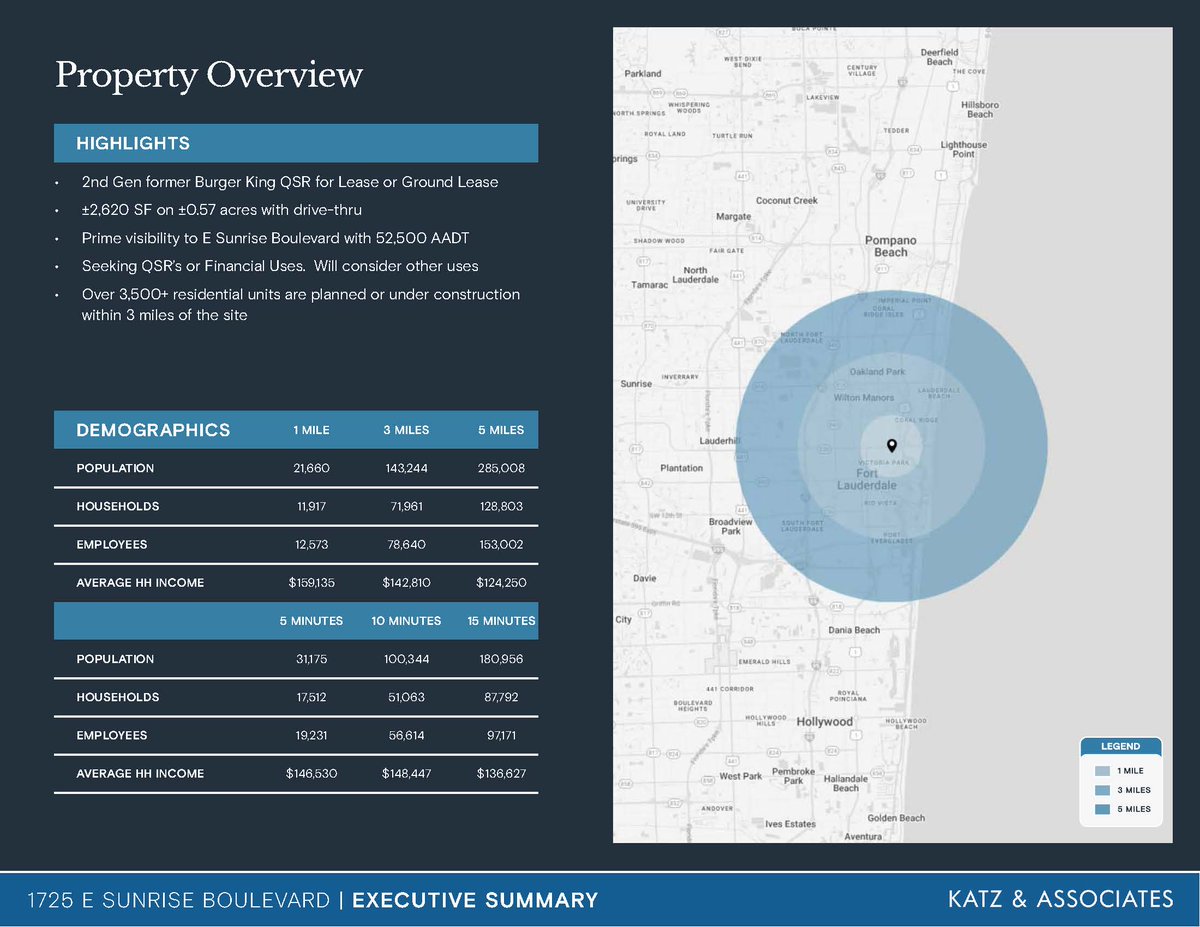This screenshot has width=1200, height=927.
Task: Select the 3 MILES color swatch in the legend
Action: coord(1102,790)
